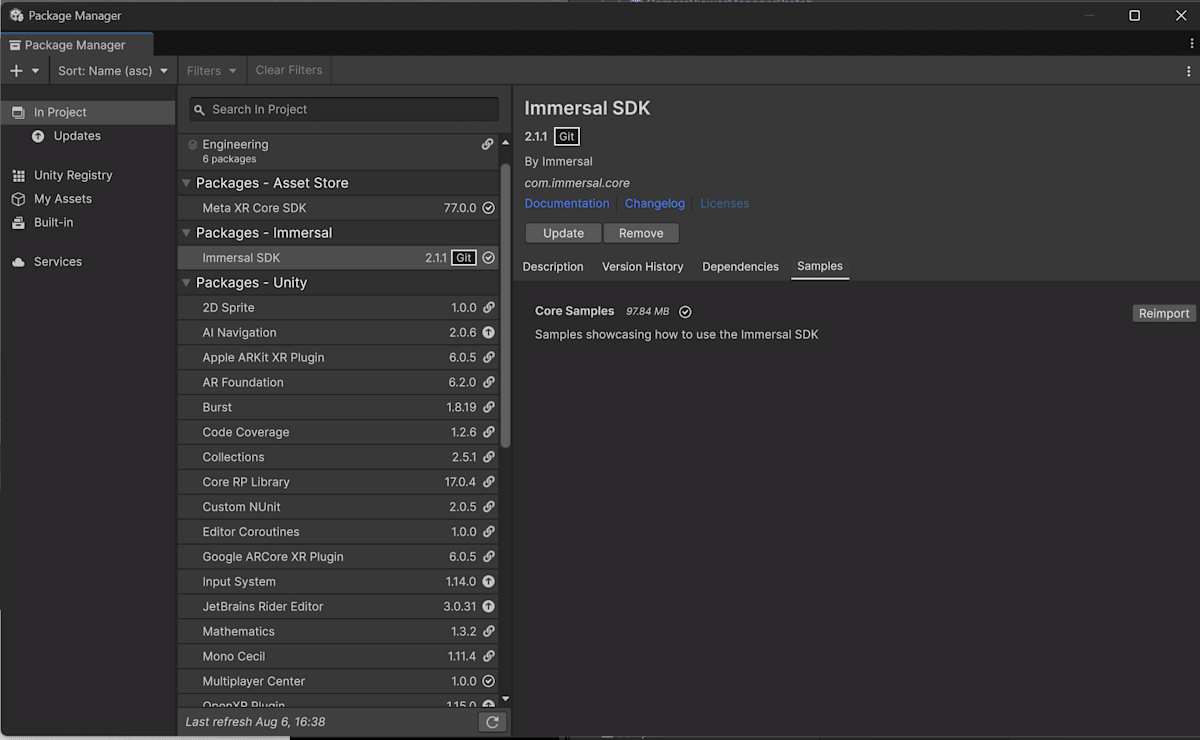Viewport: 1200px width, 740px height.
Task: Click lock icon on Editor Coroutines row
Action: click(488, 532)
